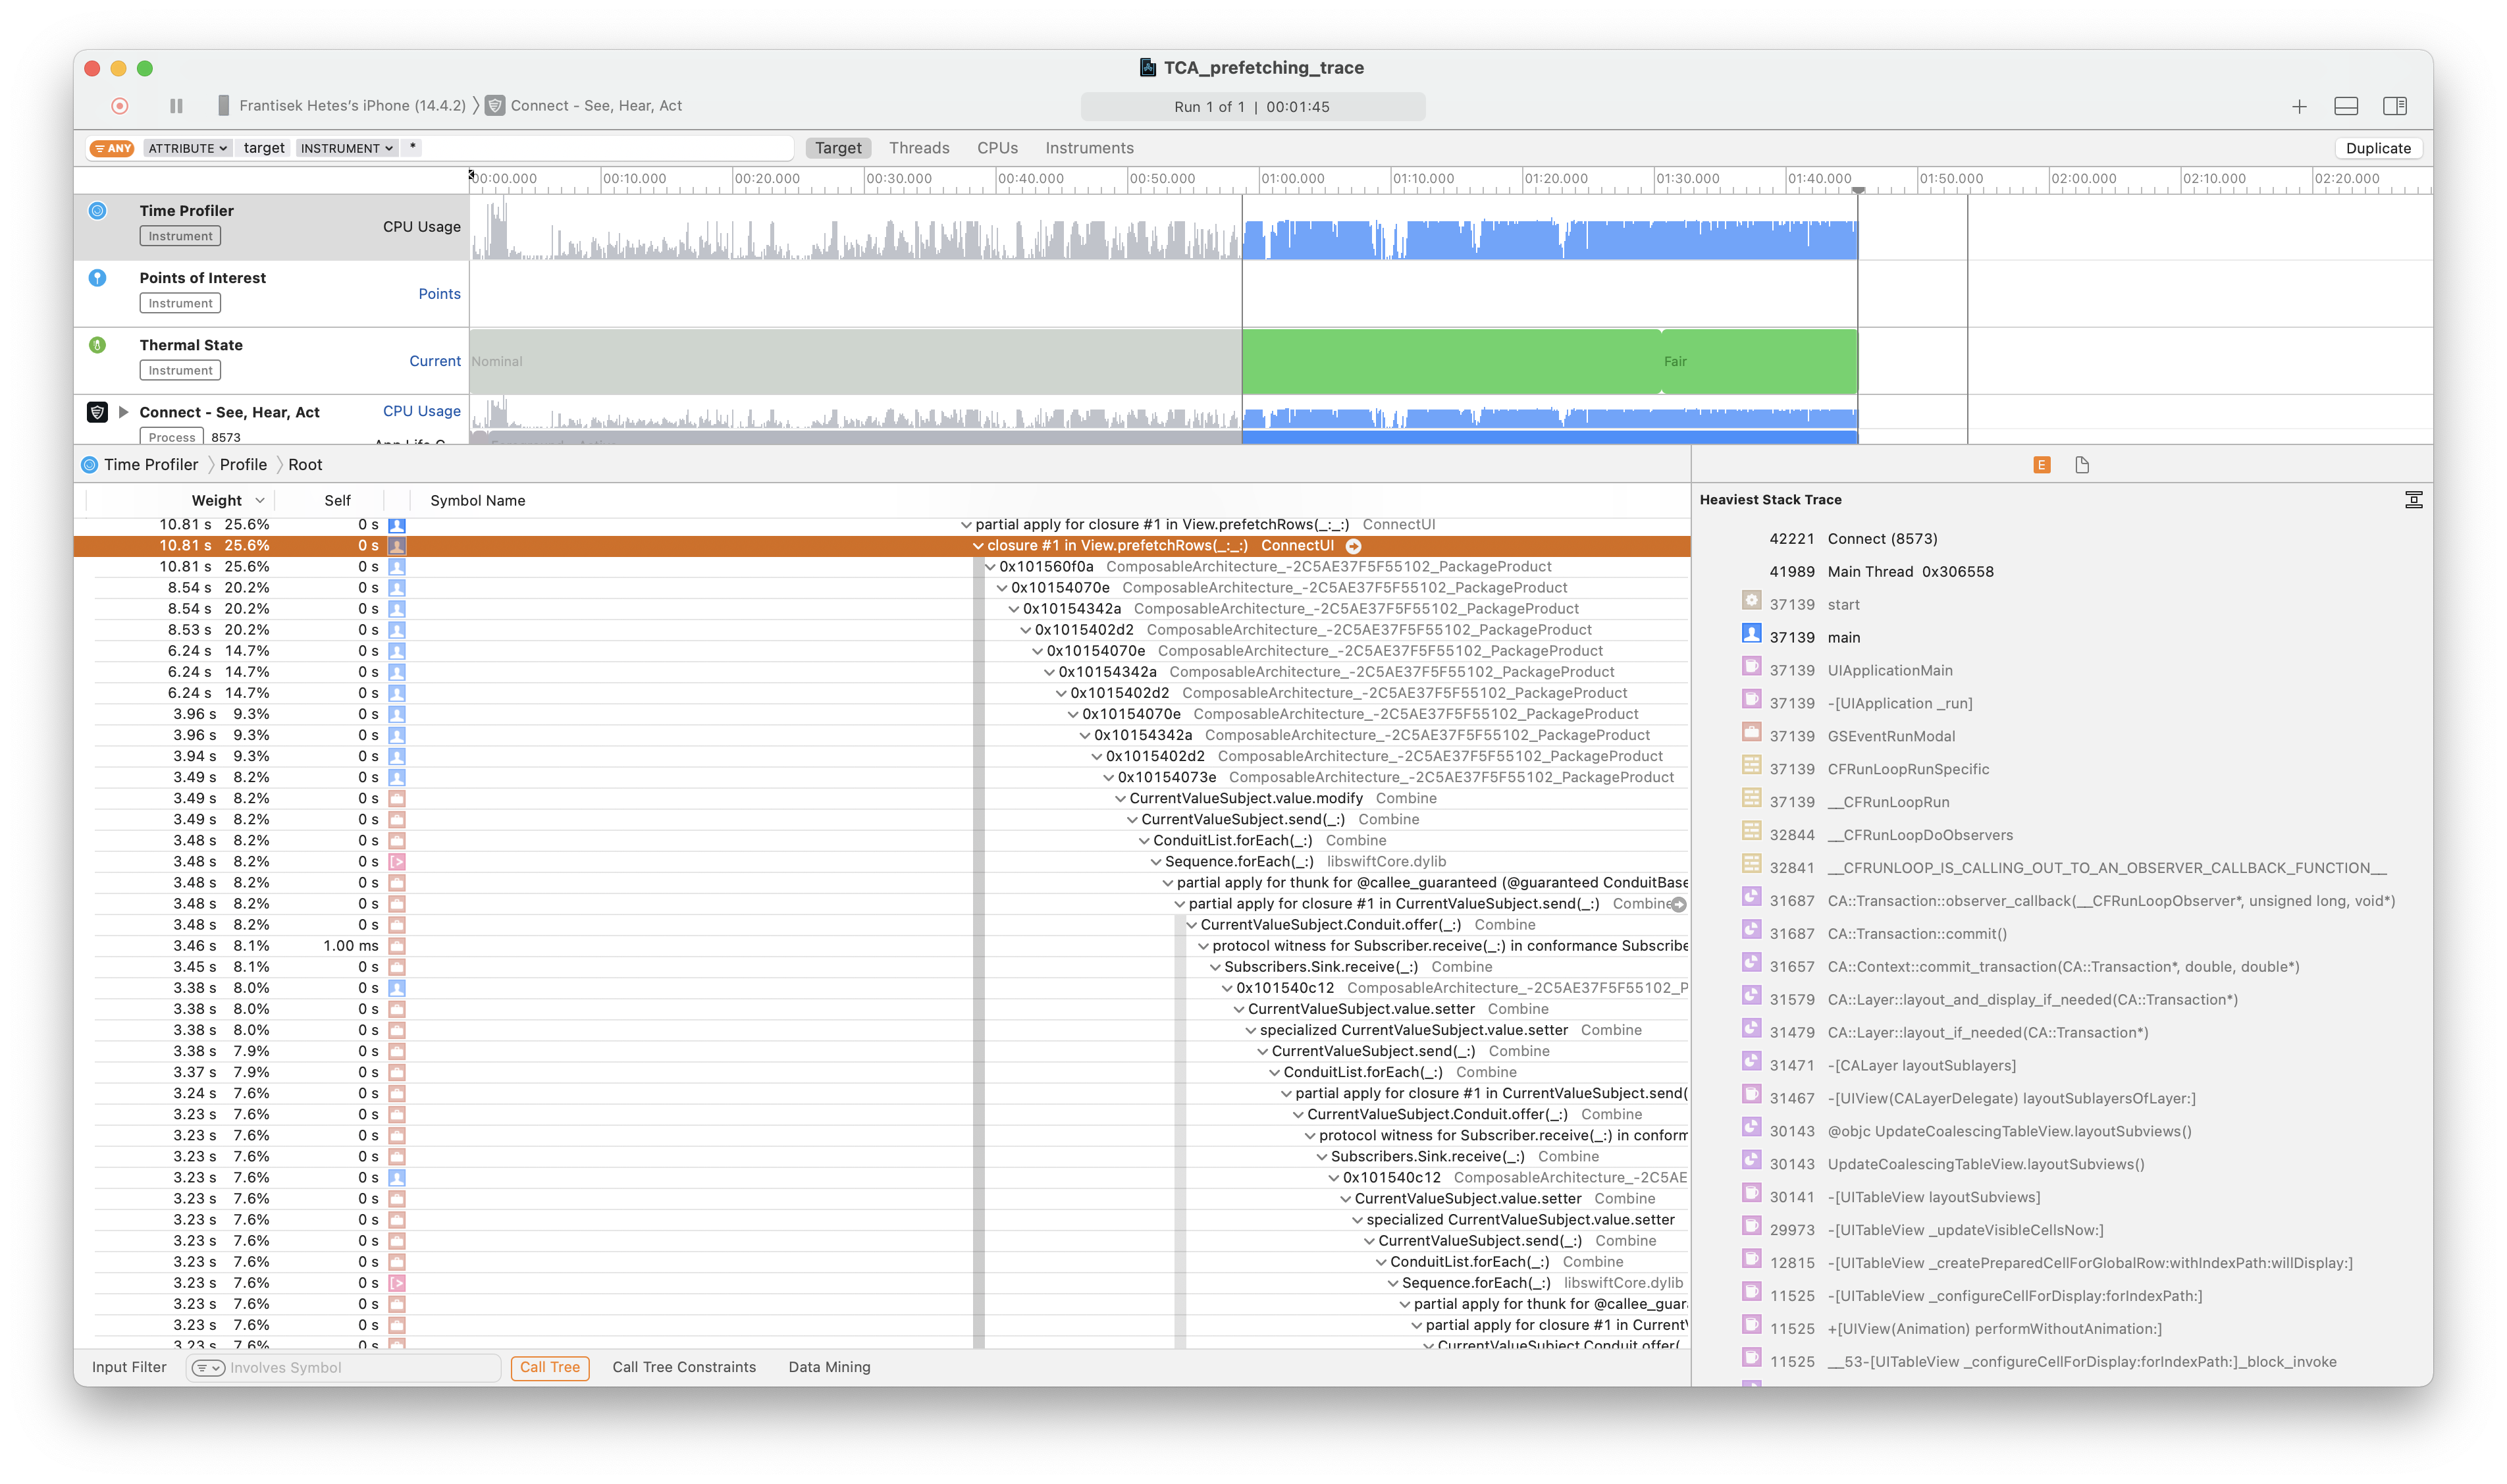This screenshot has height=1484, width=2507.
Task: Click the Extended Detail orange E icon
Action: [x=2041, y=464]
